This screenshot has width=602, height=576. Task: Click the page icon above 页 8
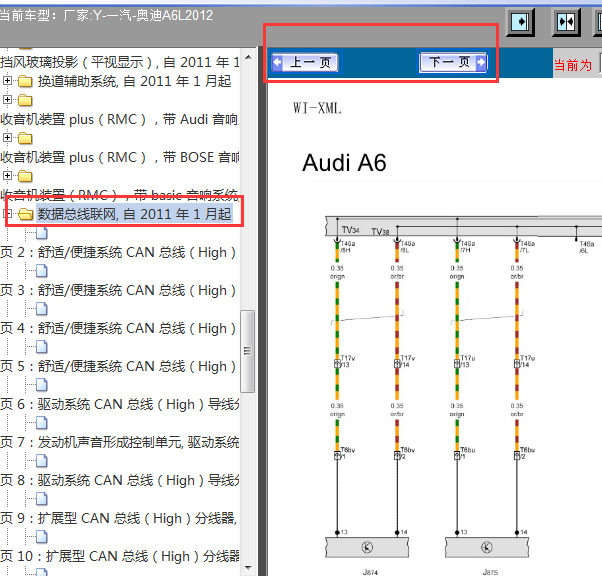click(x=41, y=461)
